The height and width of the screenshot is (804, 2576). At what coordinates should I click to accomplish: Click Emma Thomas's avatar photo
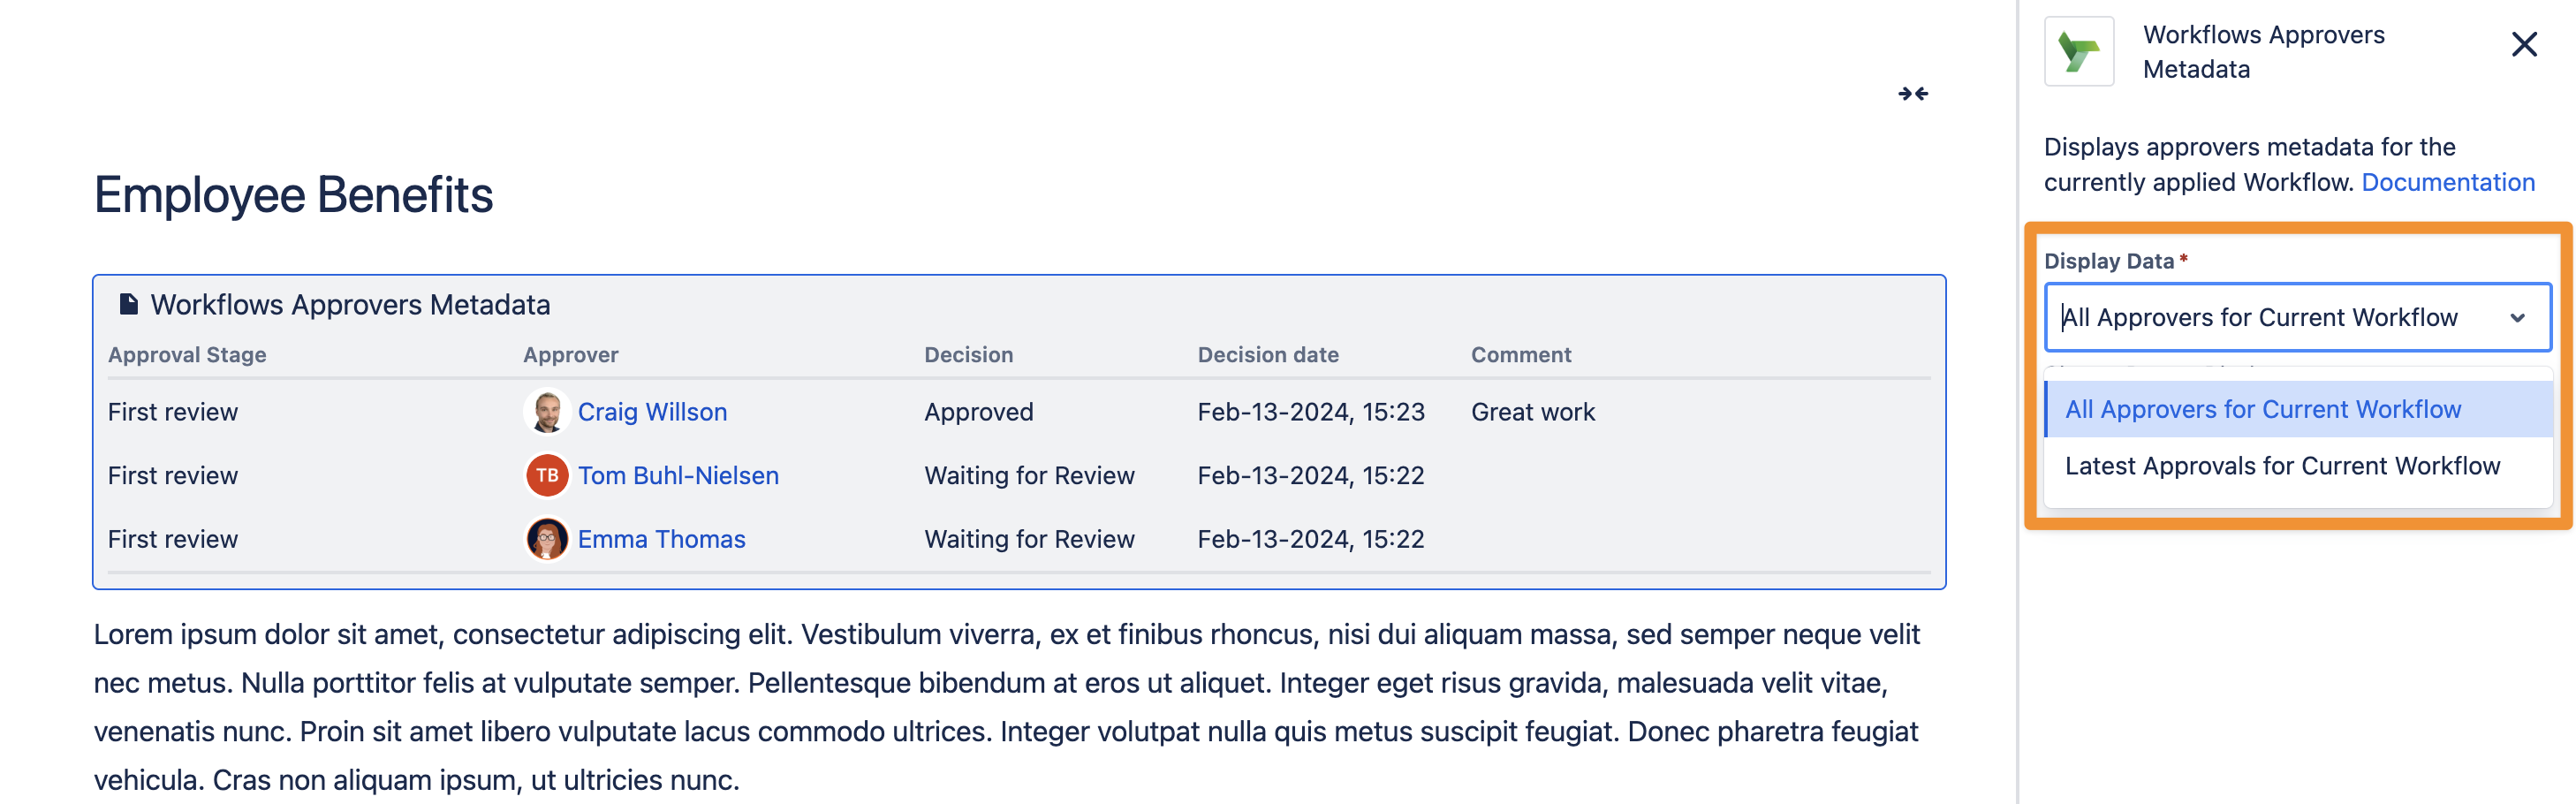[x=547, y=539]
